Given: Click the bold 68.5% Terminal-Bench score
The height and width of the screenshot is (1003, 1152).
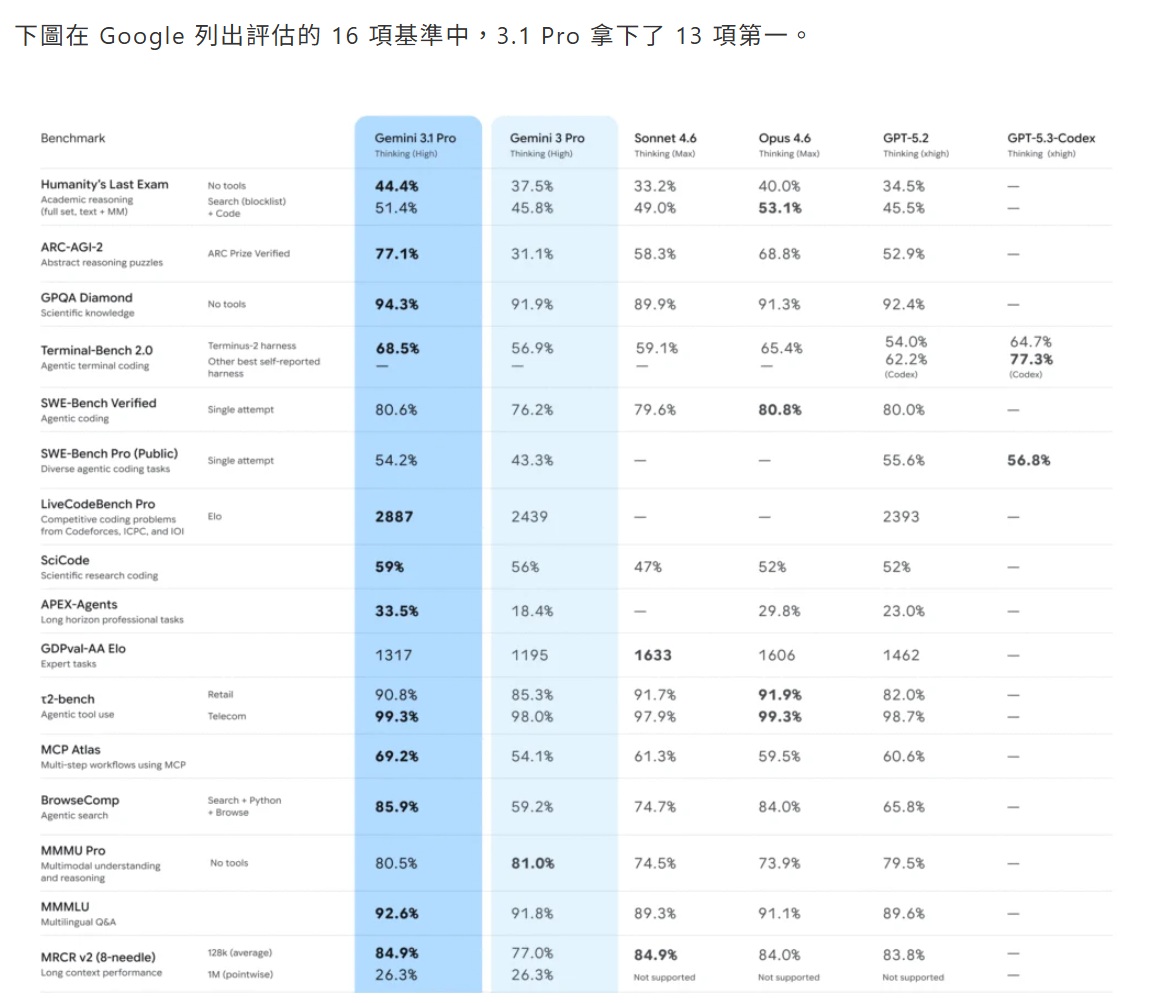Looking at the screenshot, I should coord(397,348).
